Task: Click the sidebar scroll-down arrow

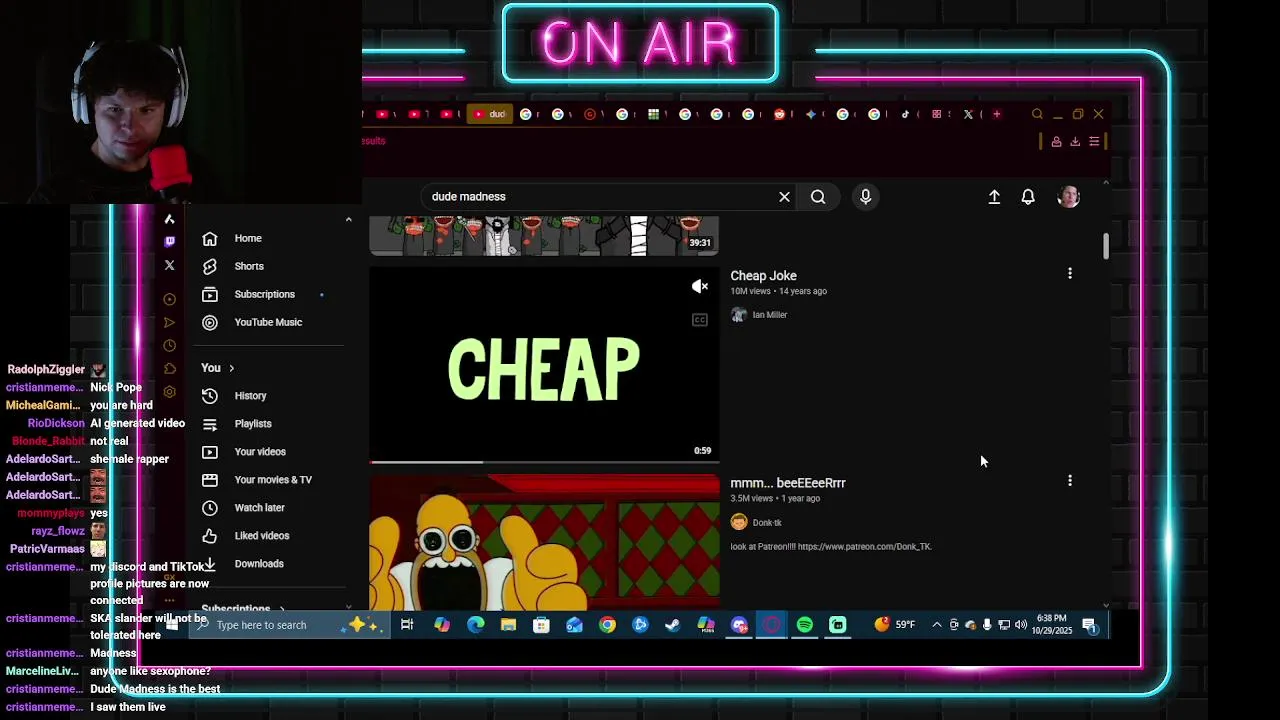Action: (x=348, y=606)
